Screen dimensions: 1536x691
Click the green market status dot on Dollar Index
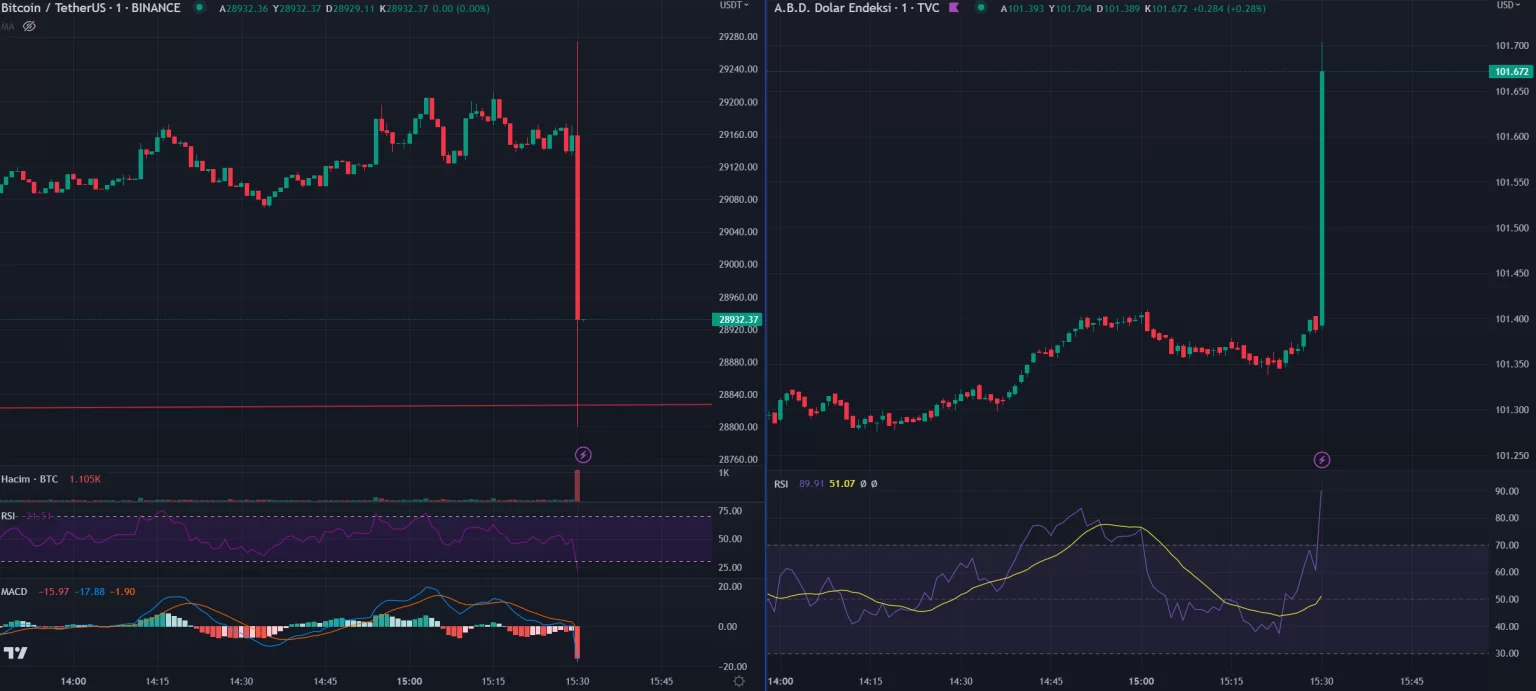pos(980,8)
